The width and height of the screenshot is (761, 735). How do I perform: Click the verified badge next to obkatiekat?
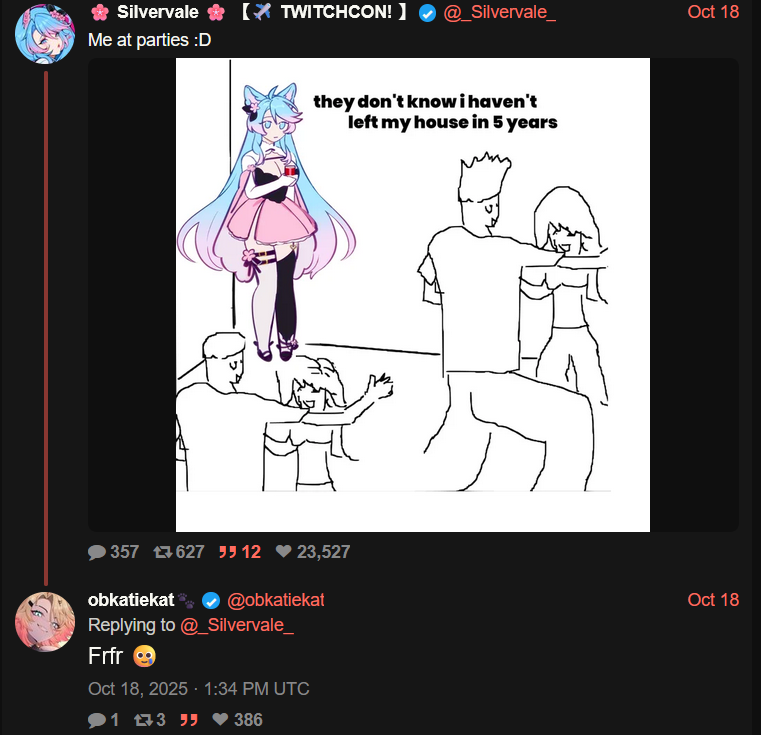211,601
